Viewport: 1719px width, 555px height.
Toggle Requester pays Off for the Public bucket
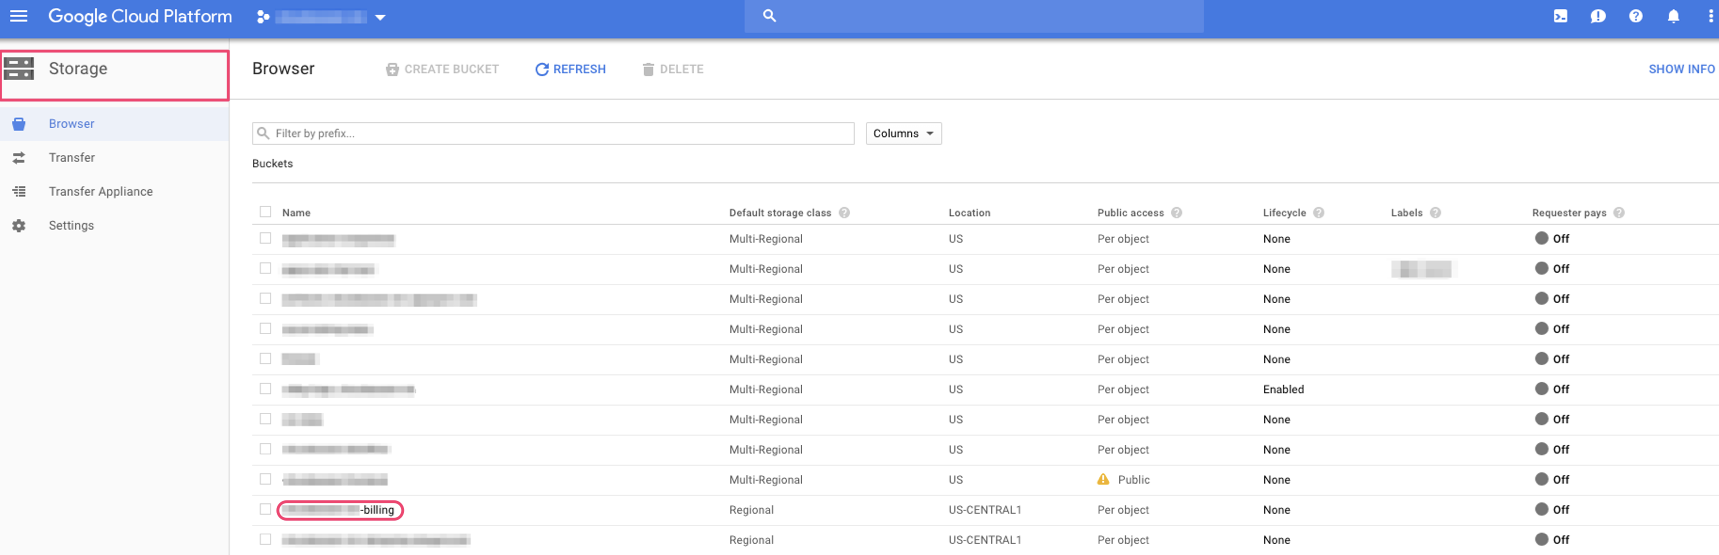click(x=1552, y=480)
